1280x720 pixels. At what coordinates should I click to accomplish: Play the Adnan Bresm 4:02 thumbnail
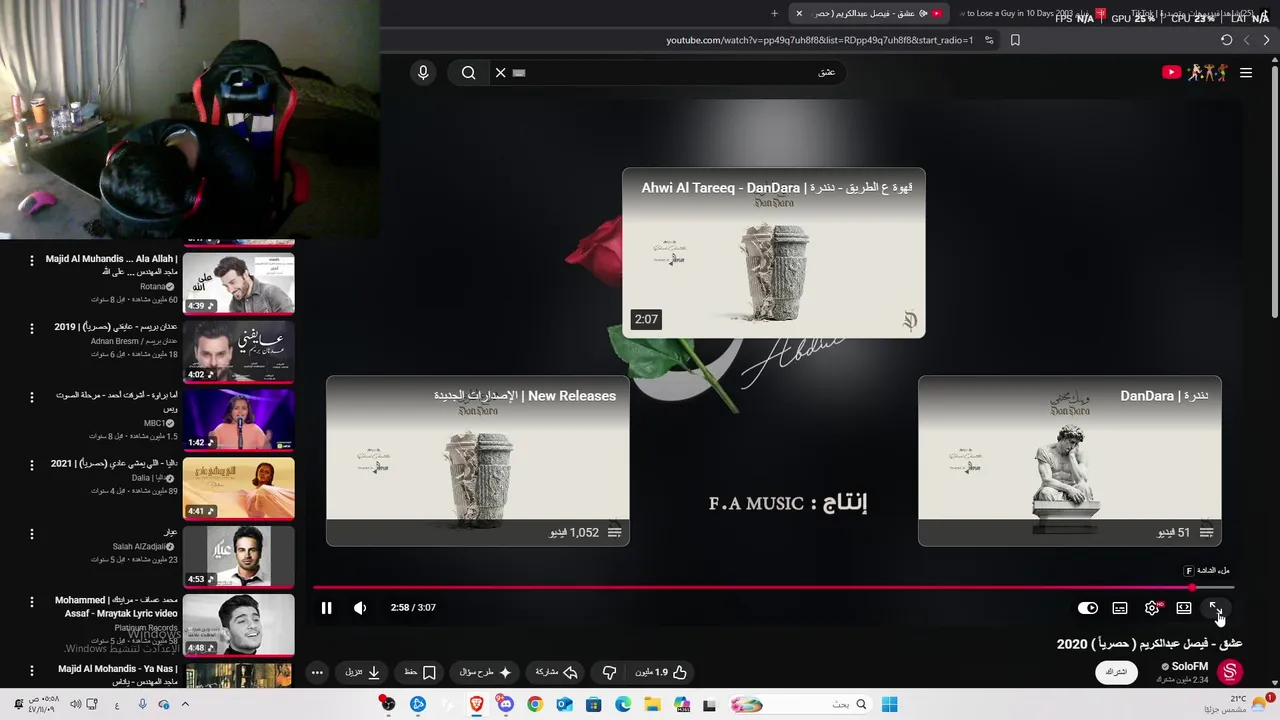click(x=239, y=352)
